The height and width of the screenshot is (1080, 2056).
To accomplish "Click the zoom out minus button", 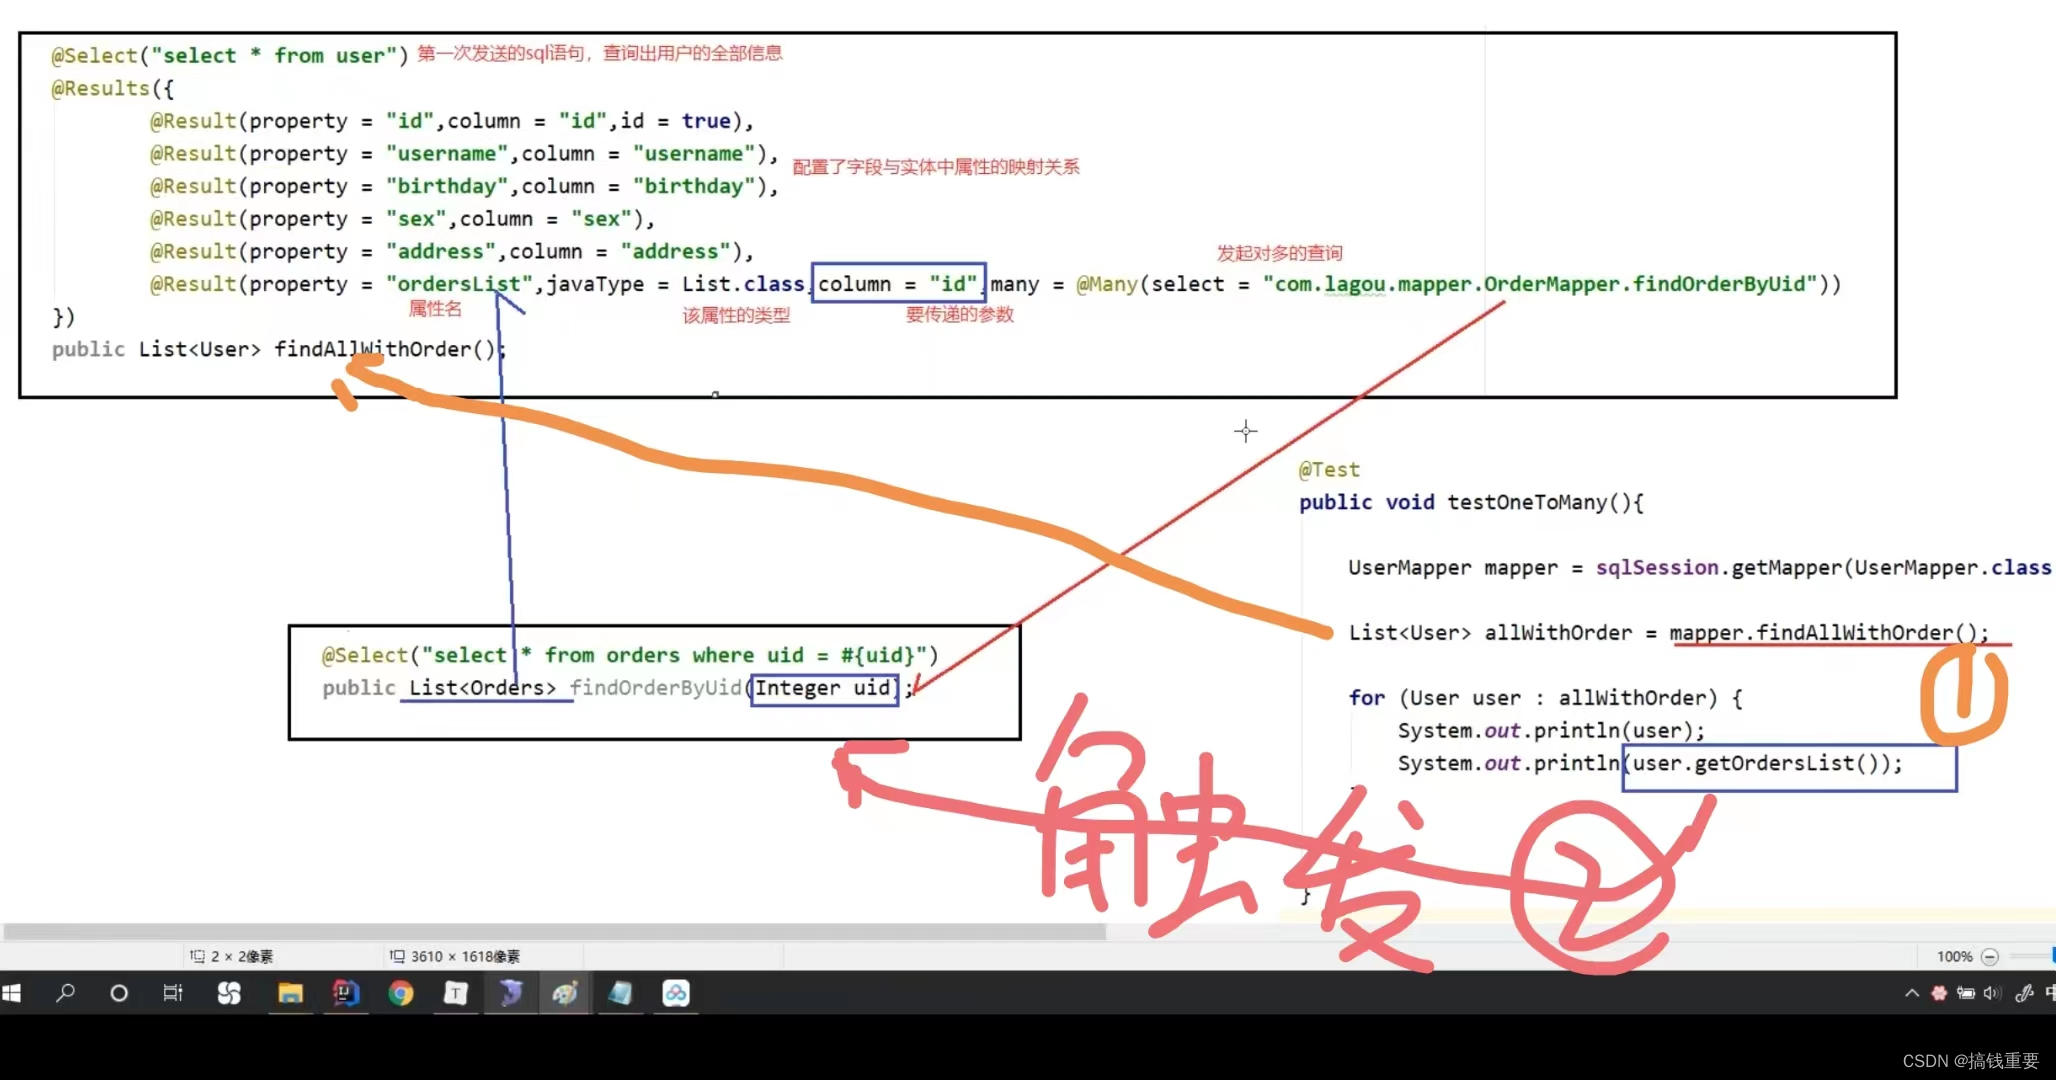I will click(x=1990, y=957).
